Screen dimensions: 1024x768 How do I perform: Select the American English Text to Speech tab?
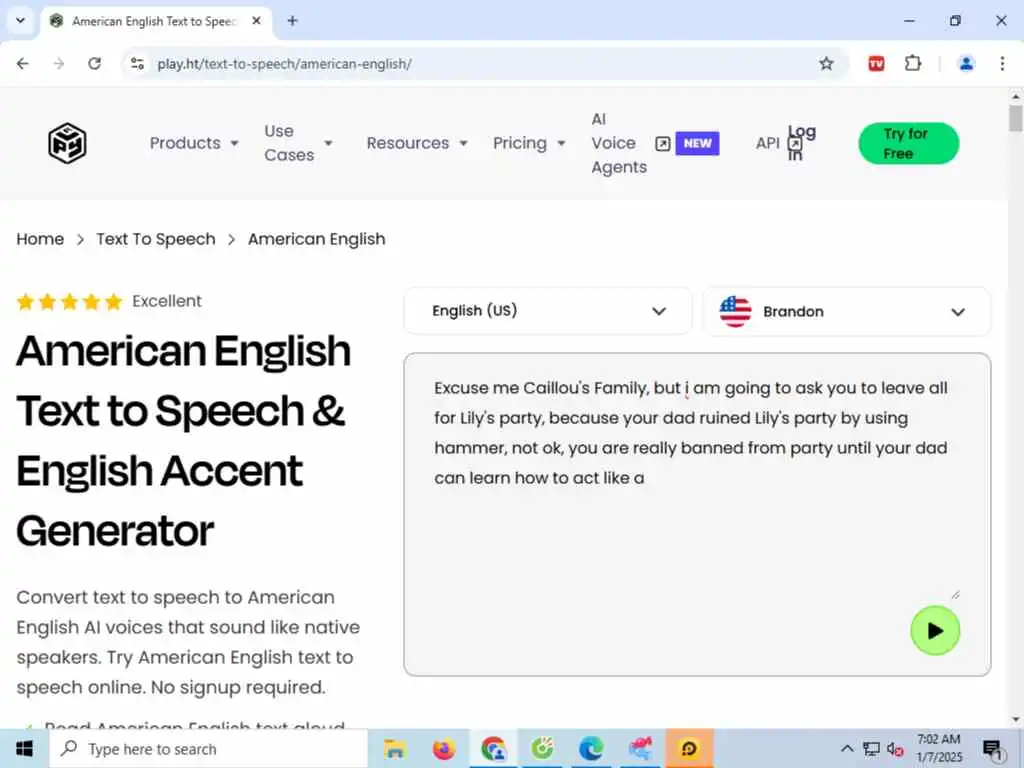coord(155,21)
